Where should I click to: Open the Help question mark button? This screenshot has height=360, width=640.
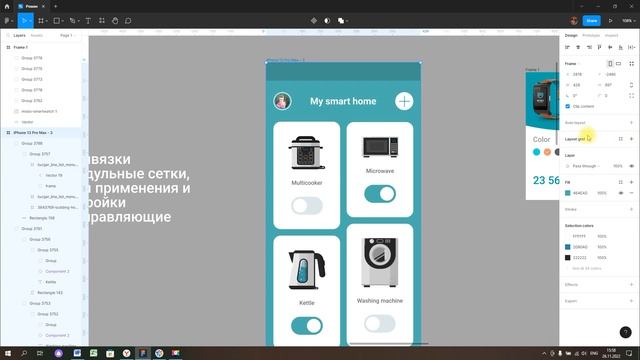(625, 332)
